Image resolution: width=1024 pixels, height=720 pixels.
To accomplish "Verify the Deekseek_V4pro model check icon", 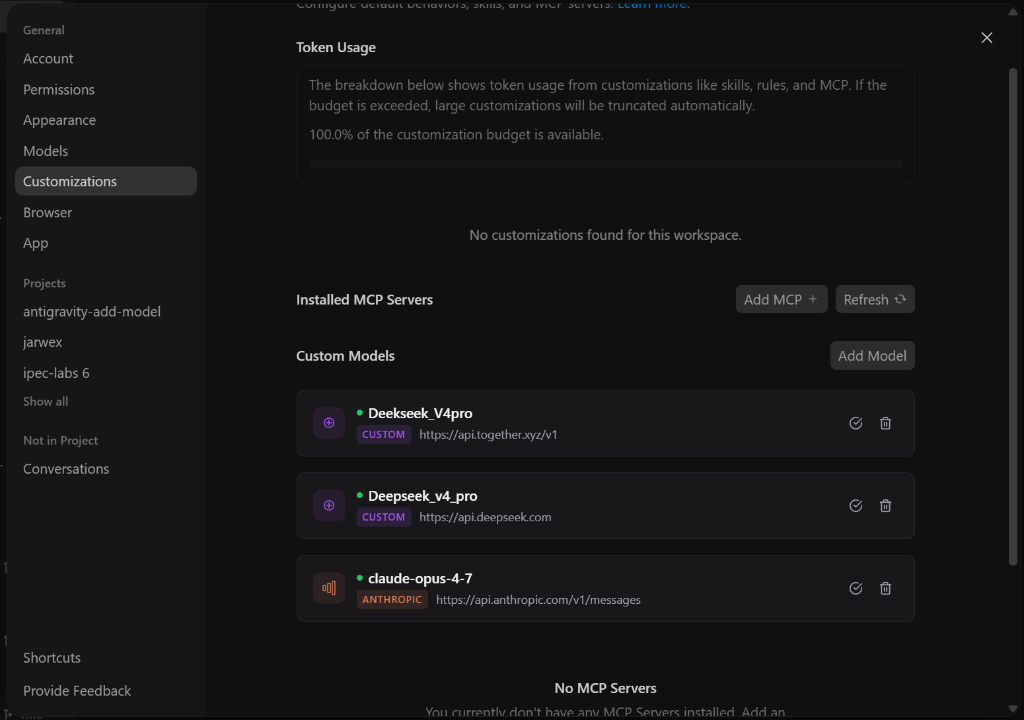I will (856, 423).
